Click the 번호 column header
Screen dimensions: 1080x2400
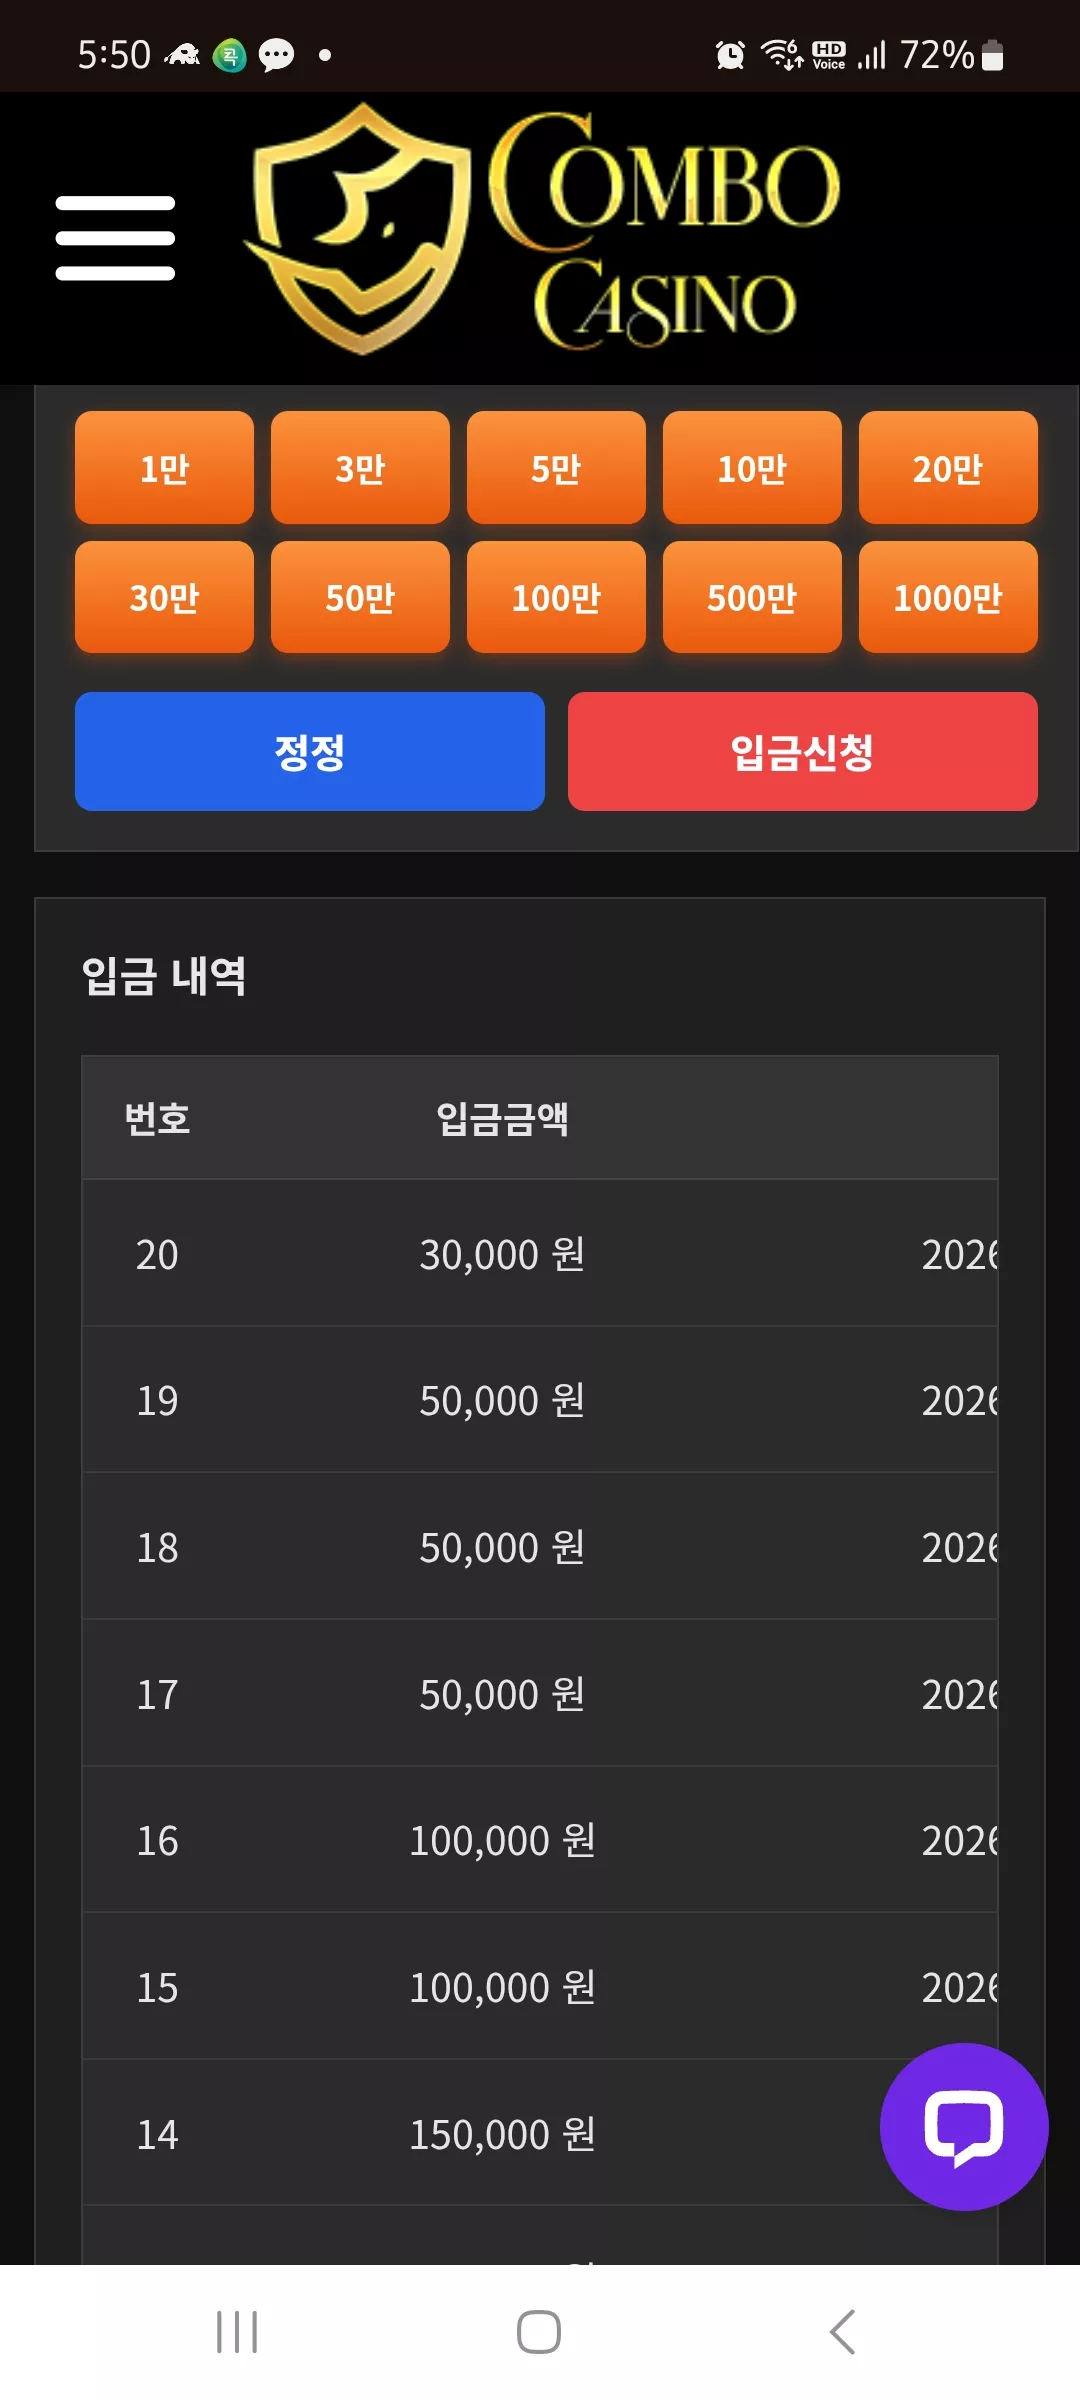(157, 1118)
